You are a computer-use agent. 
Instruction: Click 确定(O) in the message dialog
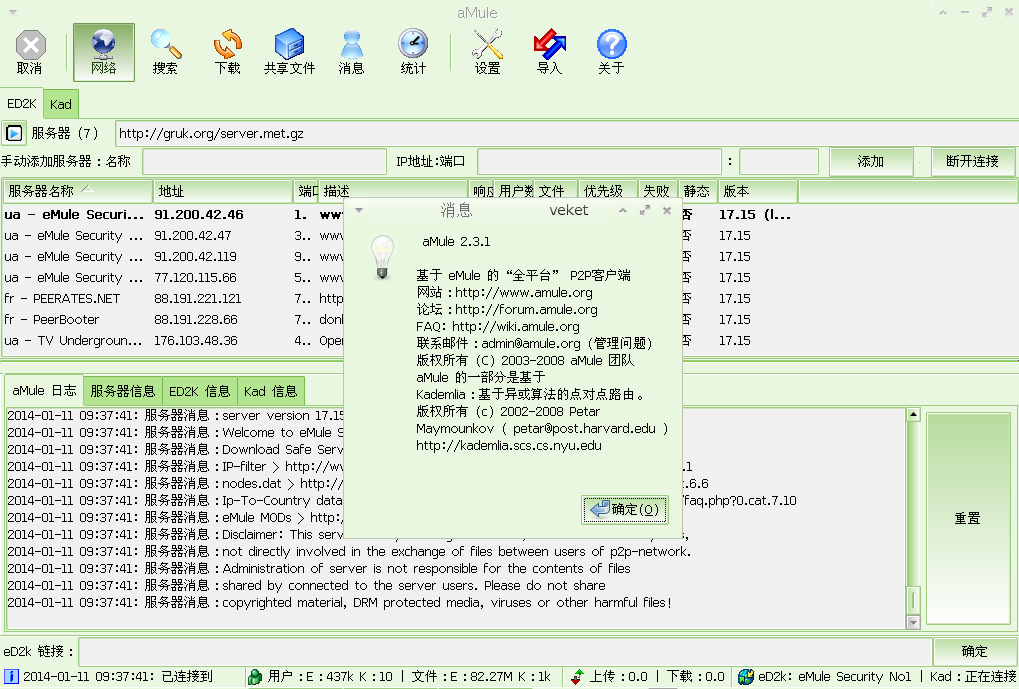(625, 509)
